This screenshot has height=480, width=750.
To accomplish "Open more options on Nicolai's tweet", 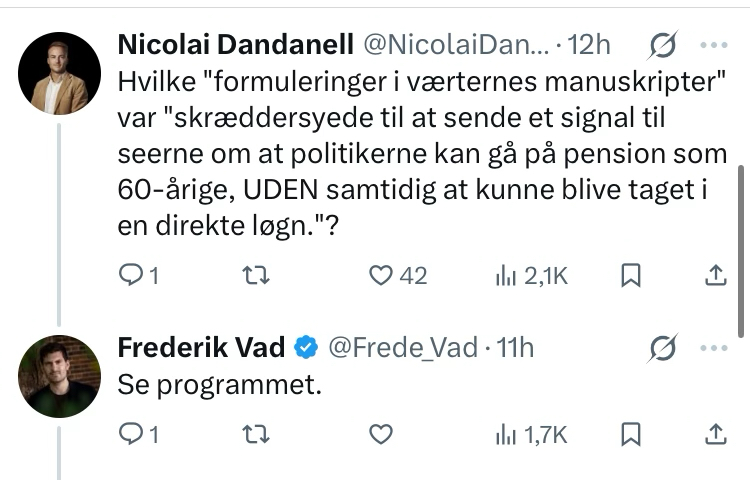I will [x=714, y=45].
